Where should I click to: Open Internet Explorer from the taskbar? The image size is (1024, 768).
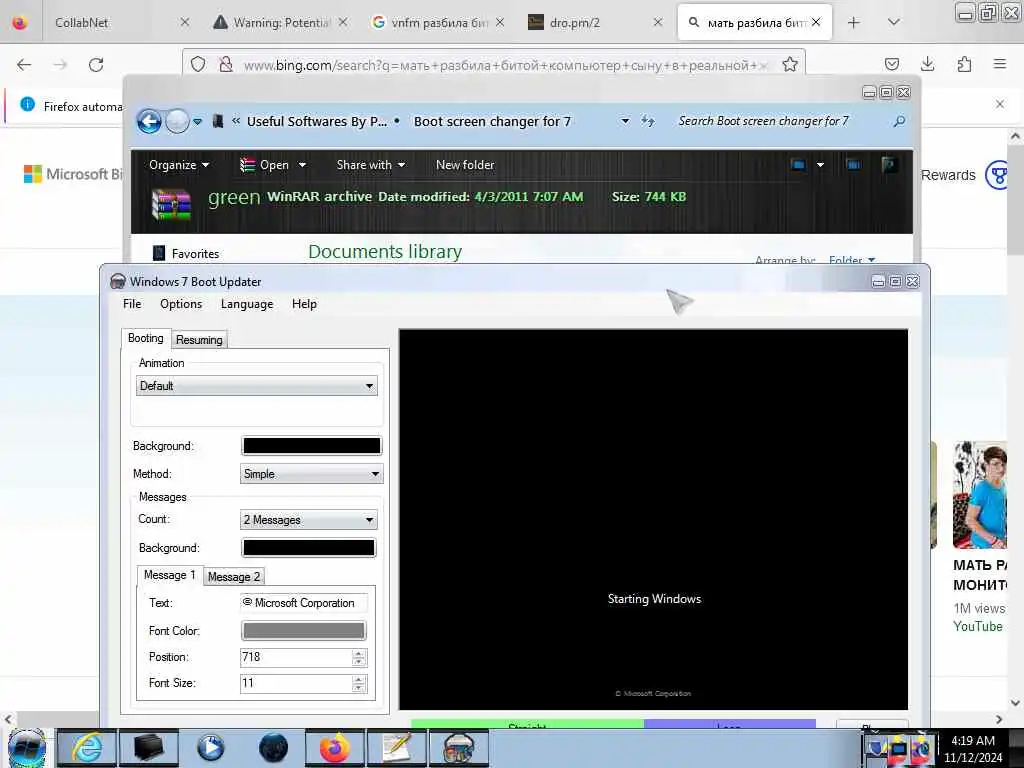pos(87,748)
